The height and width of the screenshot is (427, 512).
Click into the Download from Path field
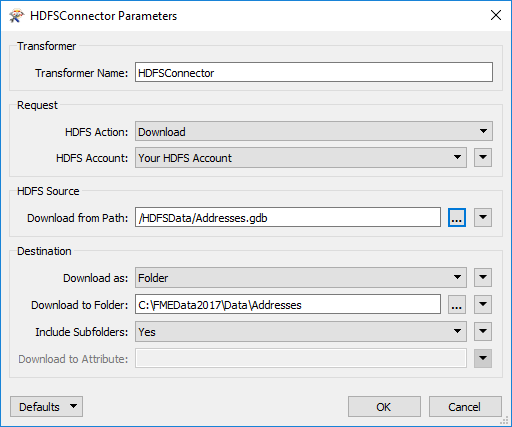pos(288,217)
